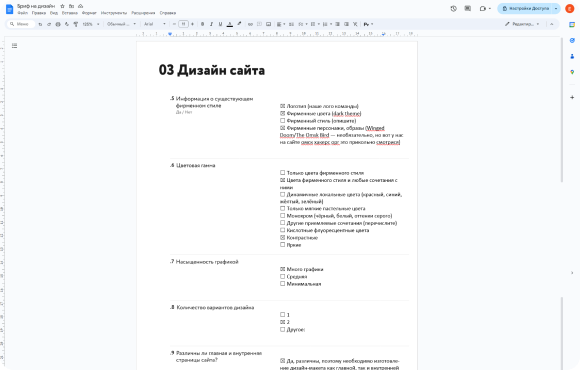Toggle italic formatting
This screenshot has height=370, width=580.
point(211,24)
